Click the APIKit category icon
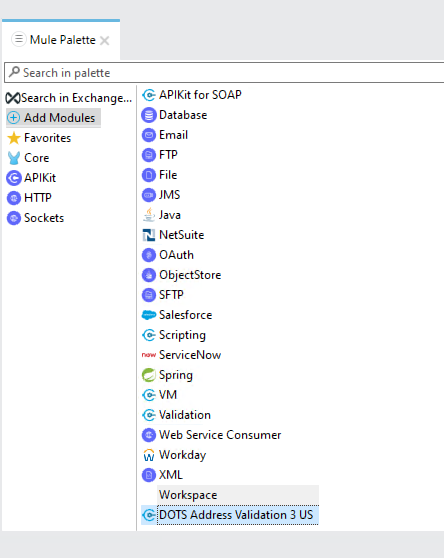 point(14,178)
